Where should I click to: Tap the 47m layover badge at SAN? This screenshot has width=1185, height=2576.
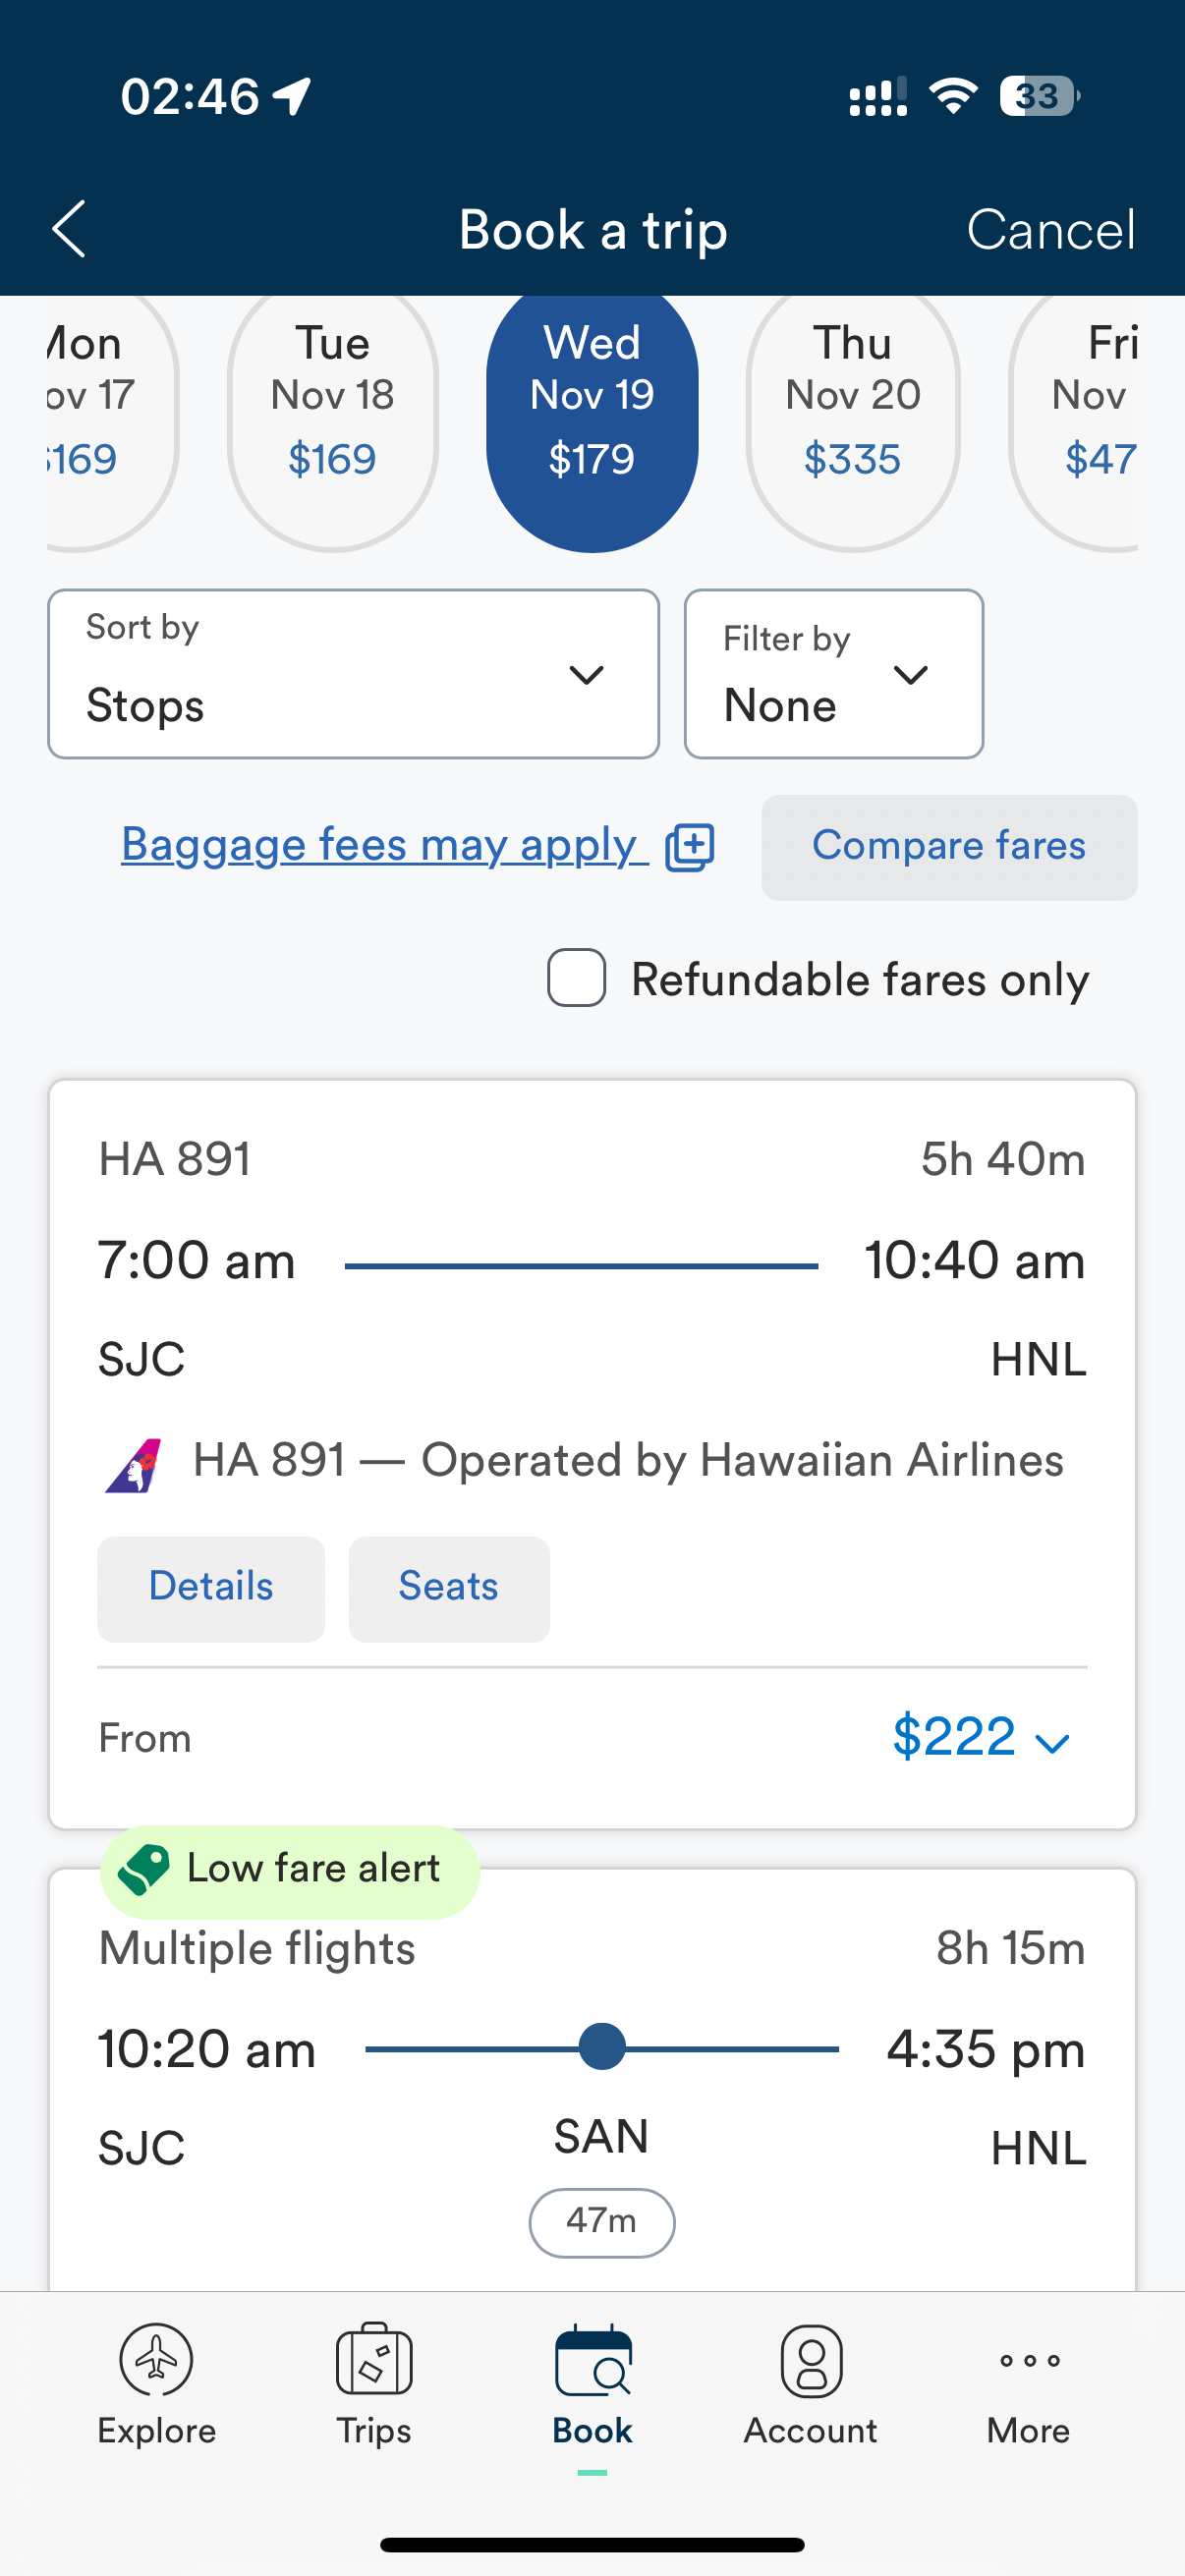601,2222
